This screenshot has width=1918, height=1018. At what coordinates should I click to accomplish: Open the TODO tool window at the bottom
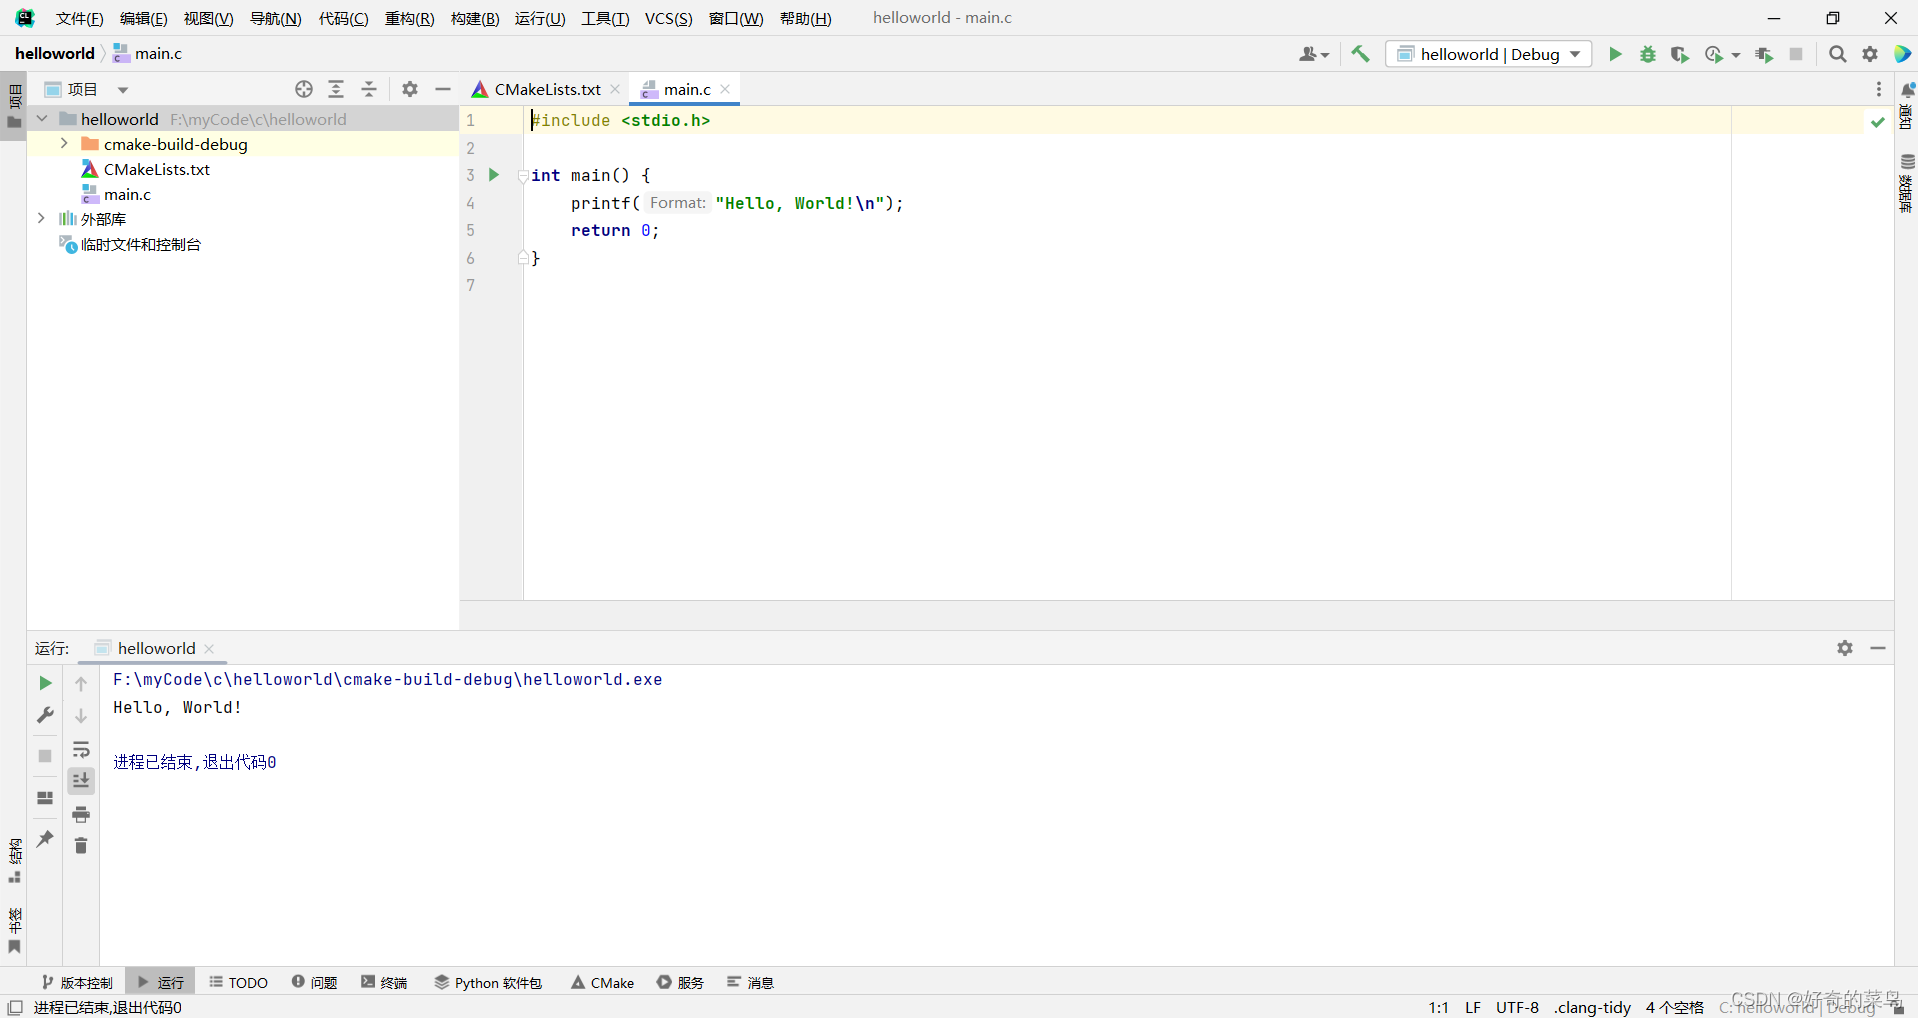238,982
